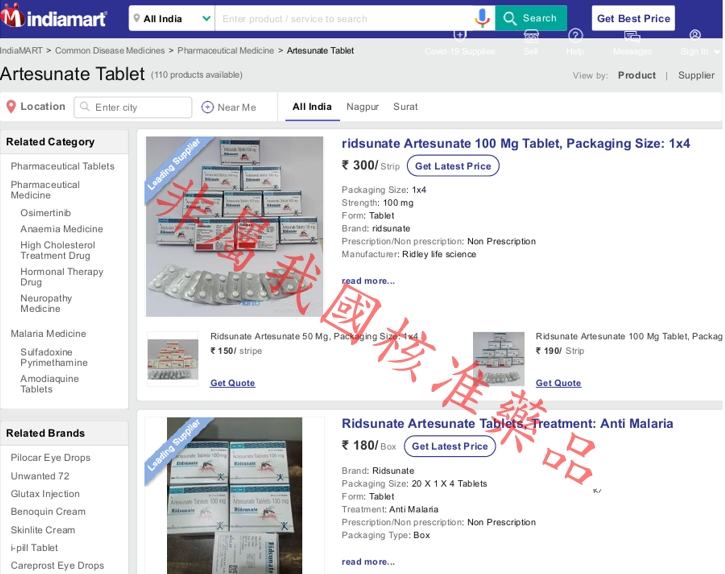Click Get Latest Price for ₹300 strip

[453, 166]
